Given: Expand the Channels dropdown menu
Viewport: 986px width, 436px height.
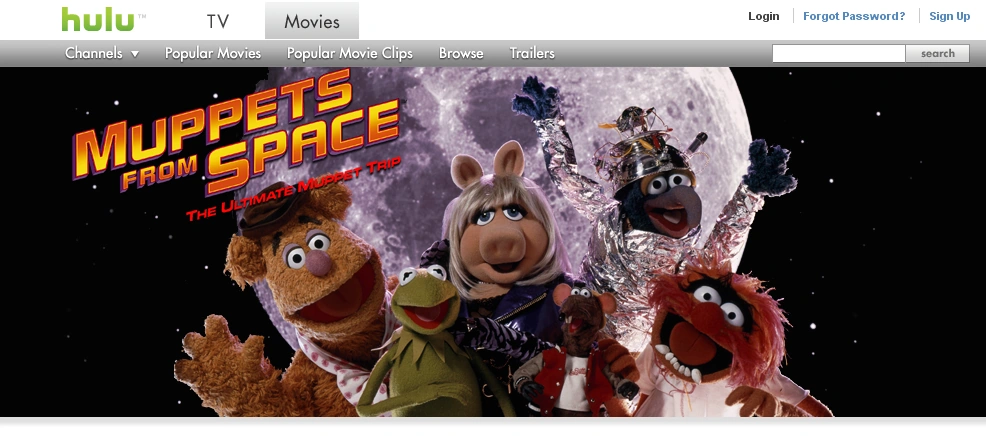Looking at the screenshot, I should click(x=102, y=53).
